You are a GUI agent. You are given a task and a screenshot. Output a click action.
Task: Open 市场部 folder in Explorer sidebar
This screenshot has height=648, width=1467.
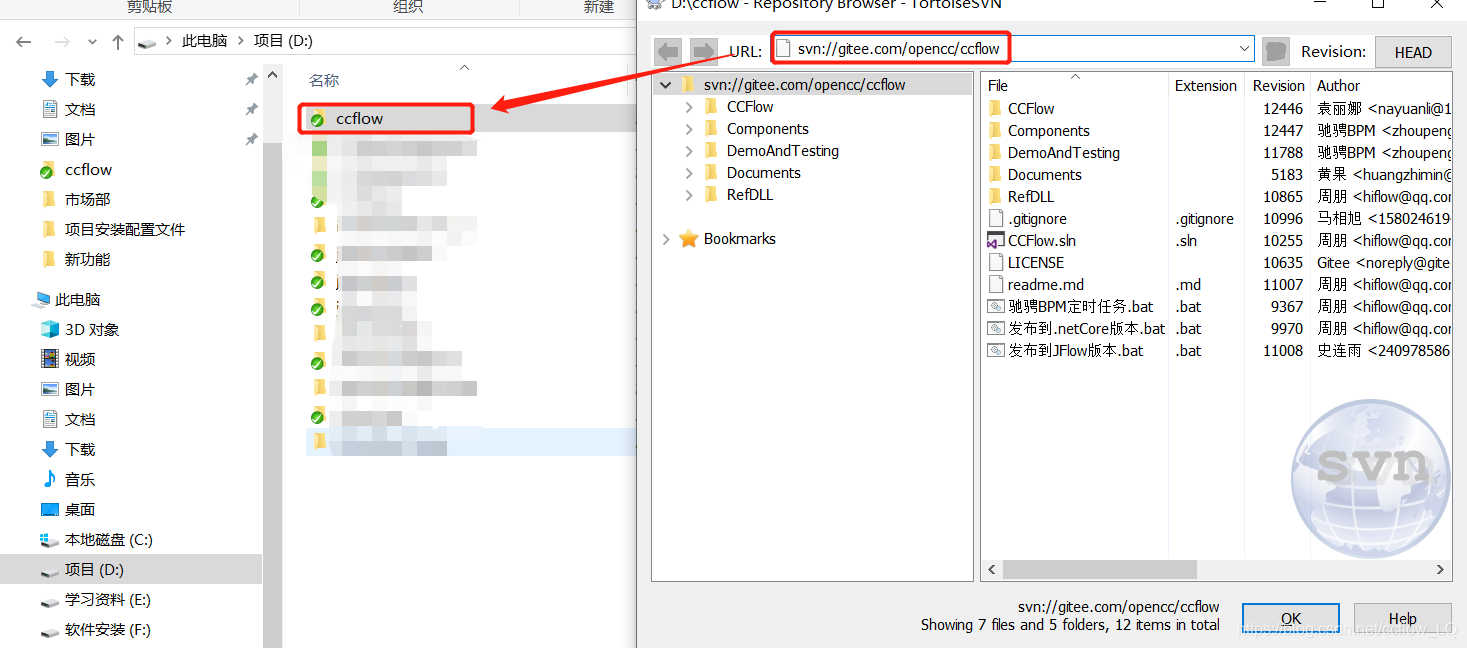click(x=87, y=199)
